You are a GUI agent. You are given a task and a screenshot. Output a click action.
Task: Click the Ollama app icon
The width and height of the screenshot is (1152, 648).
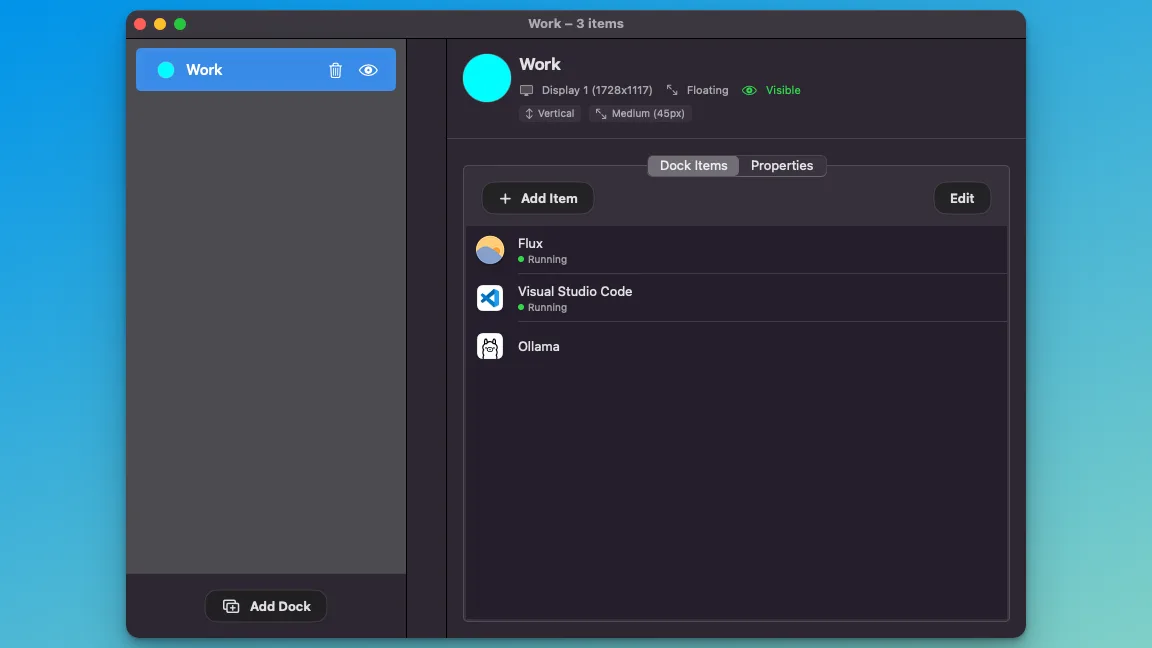click(x=490, y=346)
